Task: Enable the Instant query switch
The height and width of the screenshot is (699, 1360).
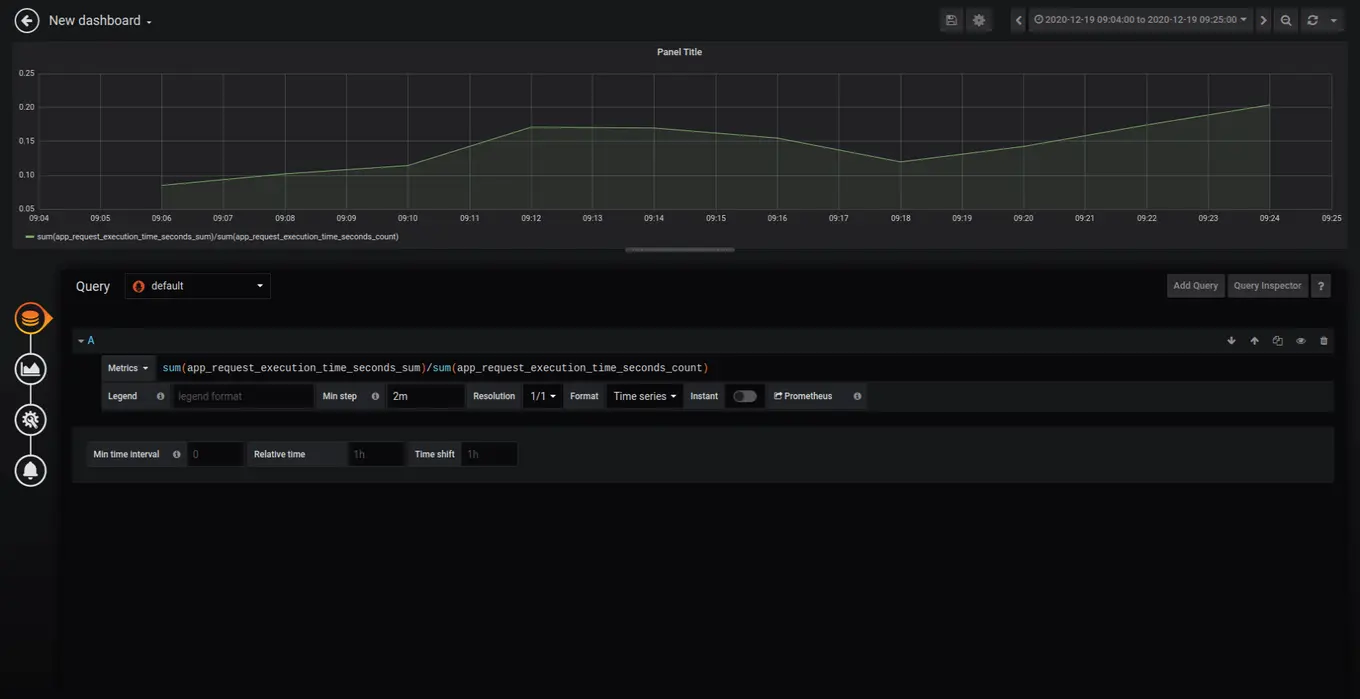Action: click(745, 396)
